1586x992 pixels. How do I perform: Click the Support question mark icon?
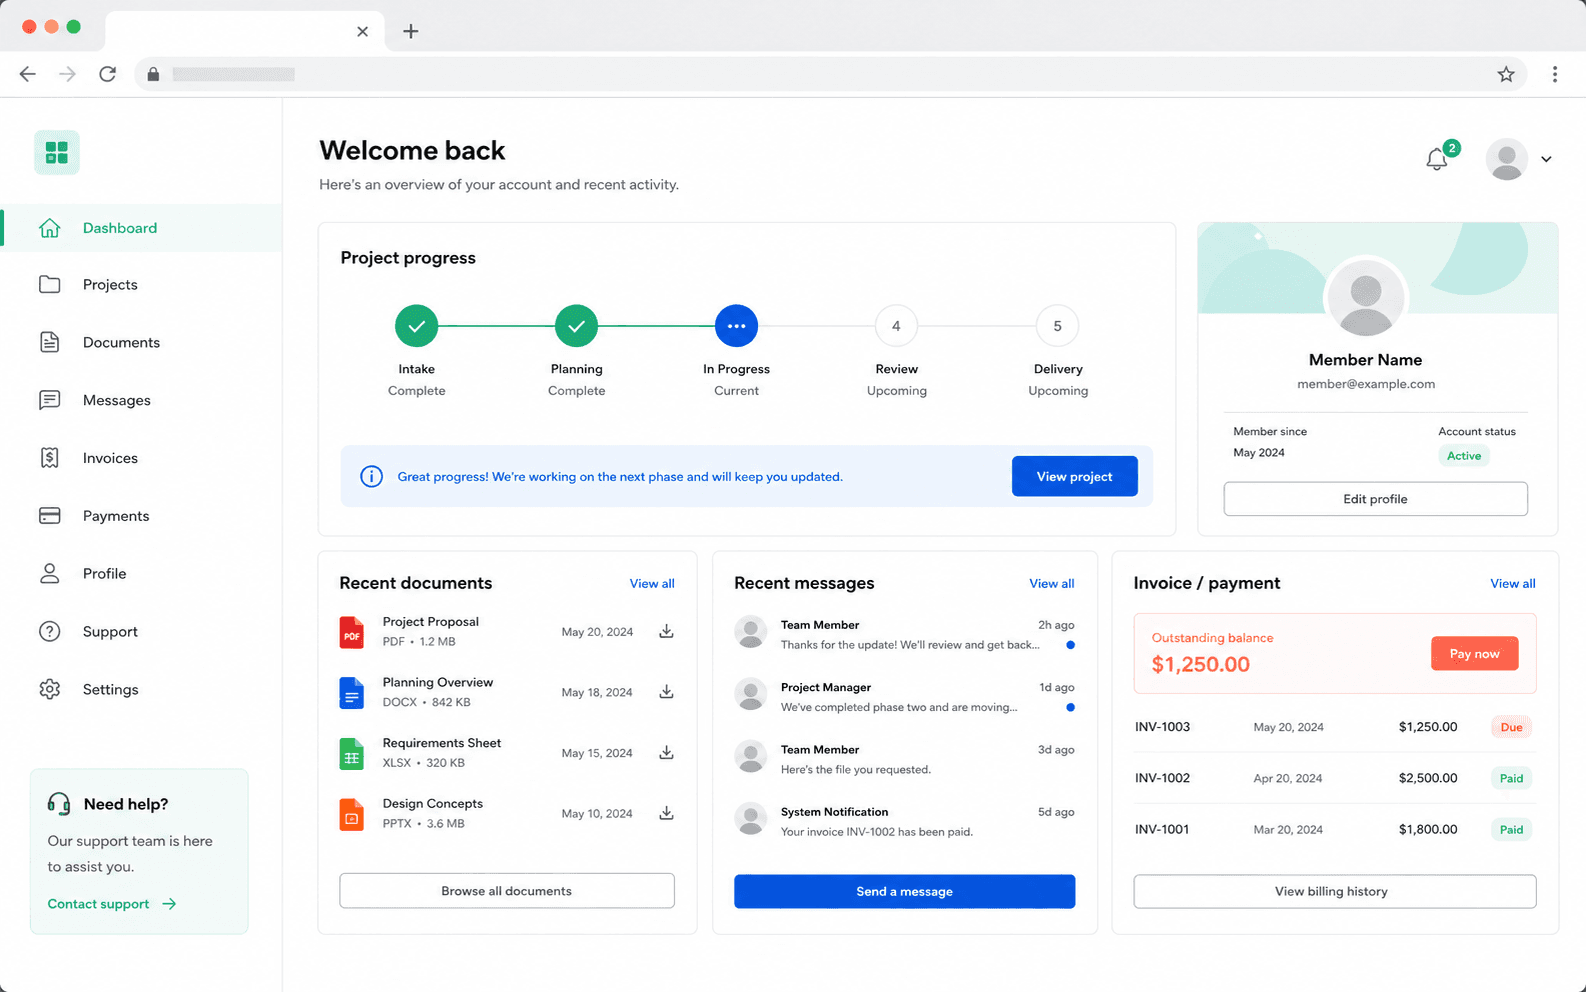click(x=49, y=632)
